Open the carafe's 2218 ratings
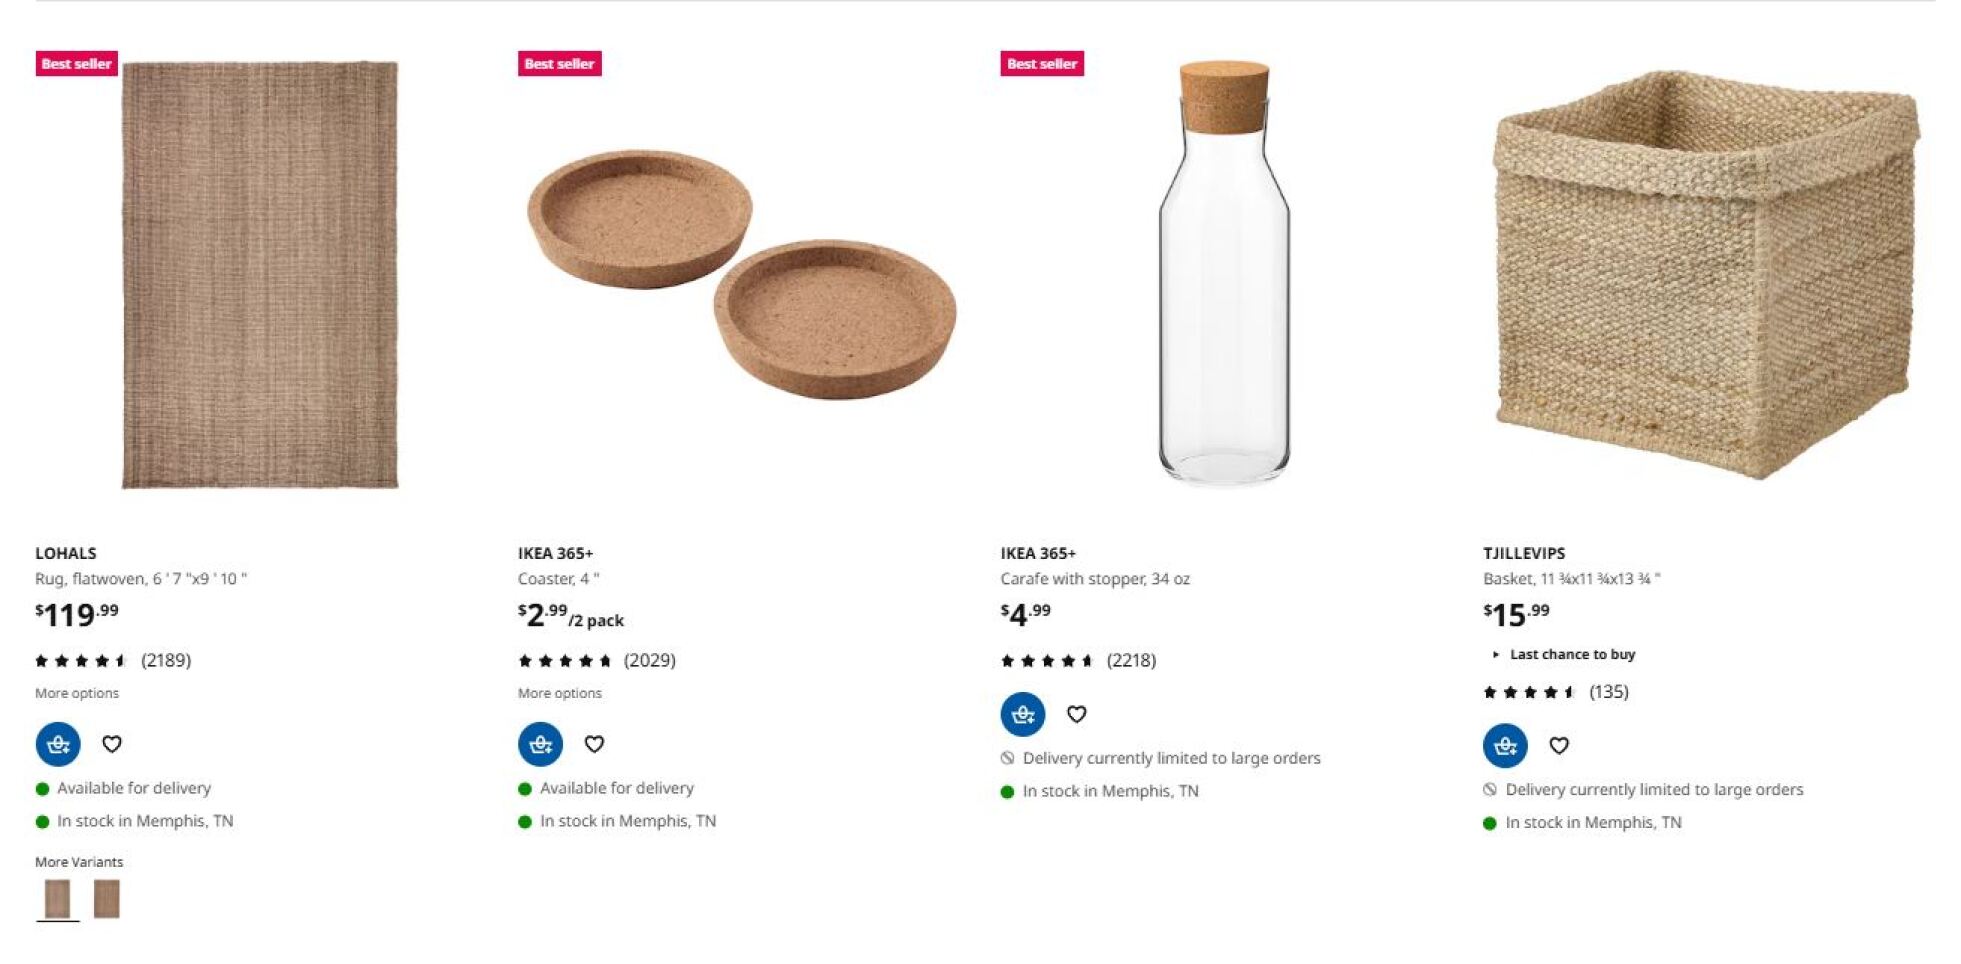Screen dimensions: 1961x964 [x=1130, y=660]
